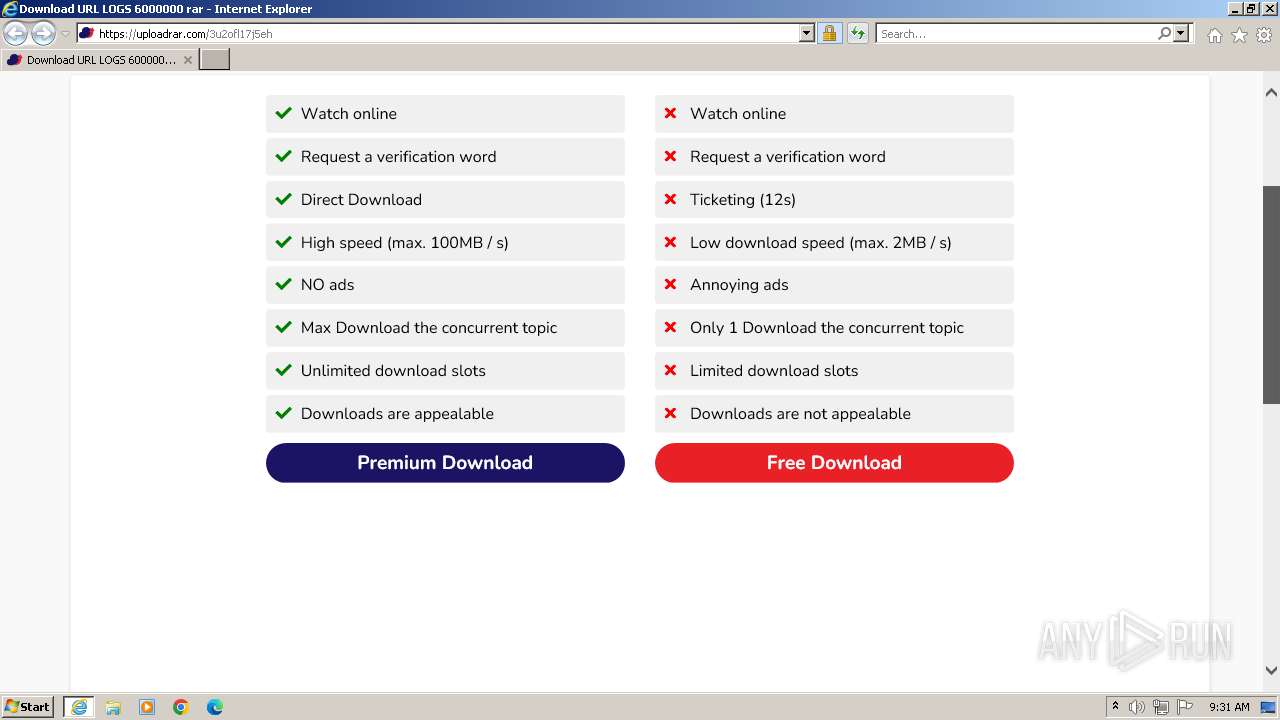This screenshot has width=1280, height=720.
Task: Click green check beside NO ads
Action: coord(283,284)
